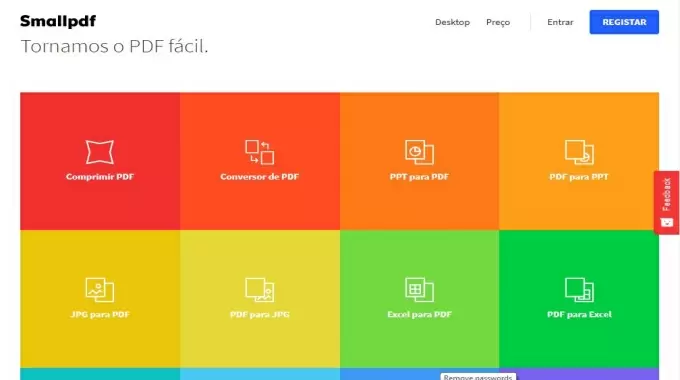This screenshot has width=680, height=380.
Task: Click the PDF para JPG label
Action: coord(259,314)
